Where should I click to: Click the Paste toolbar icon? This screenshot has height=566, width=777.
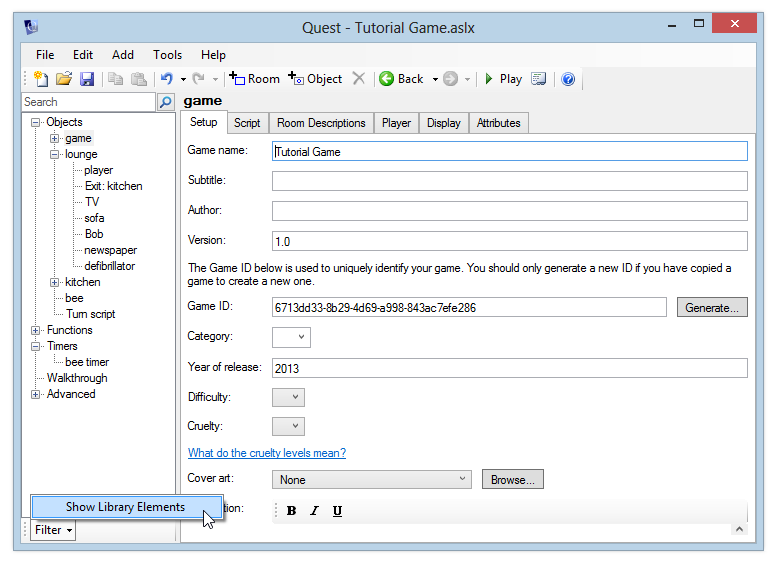pos(139,79)
